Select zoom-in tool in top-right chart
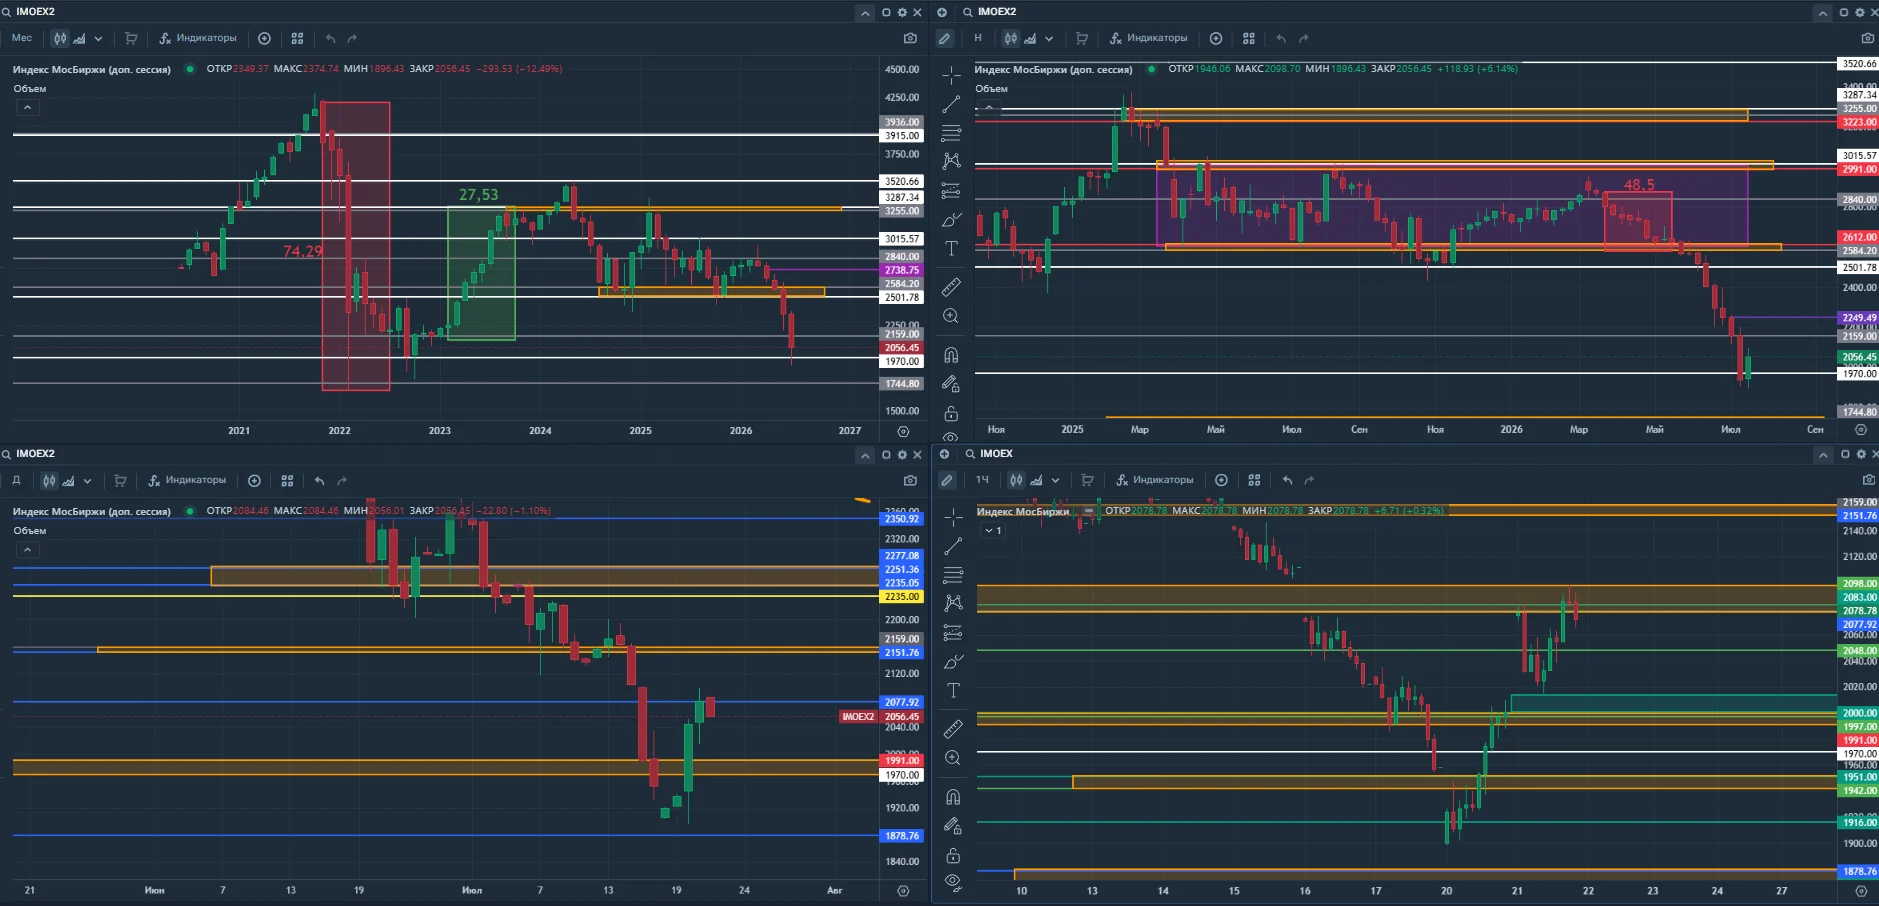Viewport: 1879px width, 906px height. pyautogui.click(x=951, y=316)
